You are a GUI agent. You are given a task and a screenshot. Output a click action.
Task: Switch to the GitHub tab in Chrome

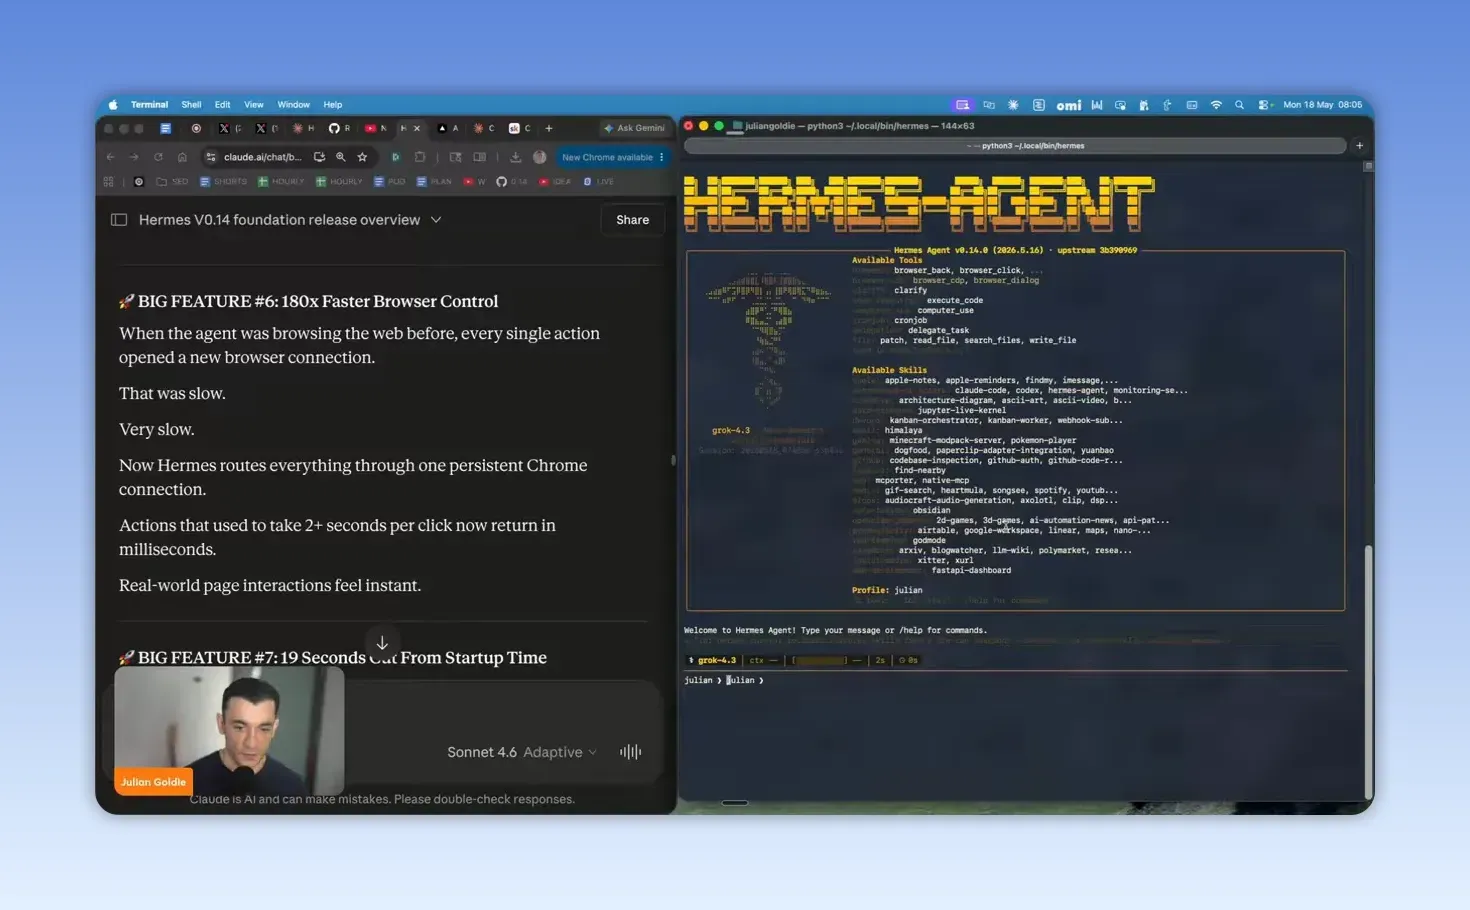[x=339, y=128]
